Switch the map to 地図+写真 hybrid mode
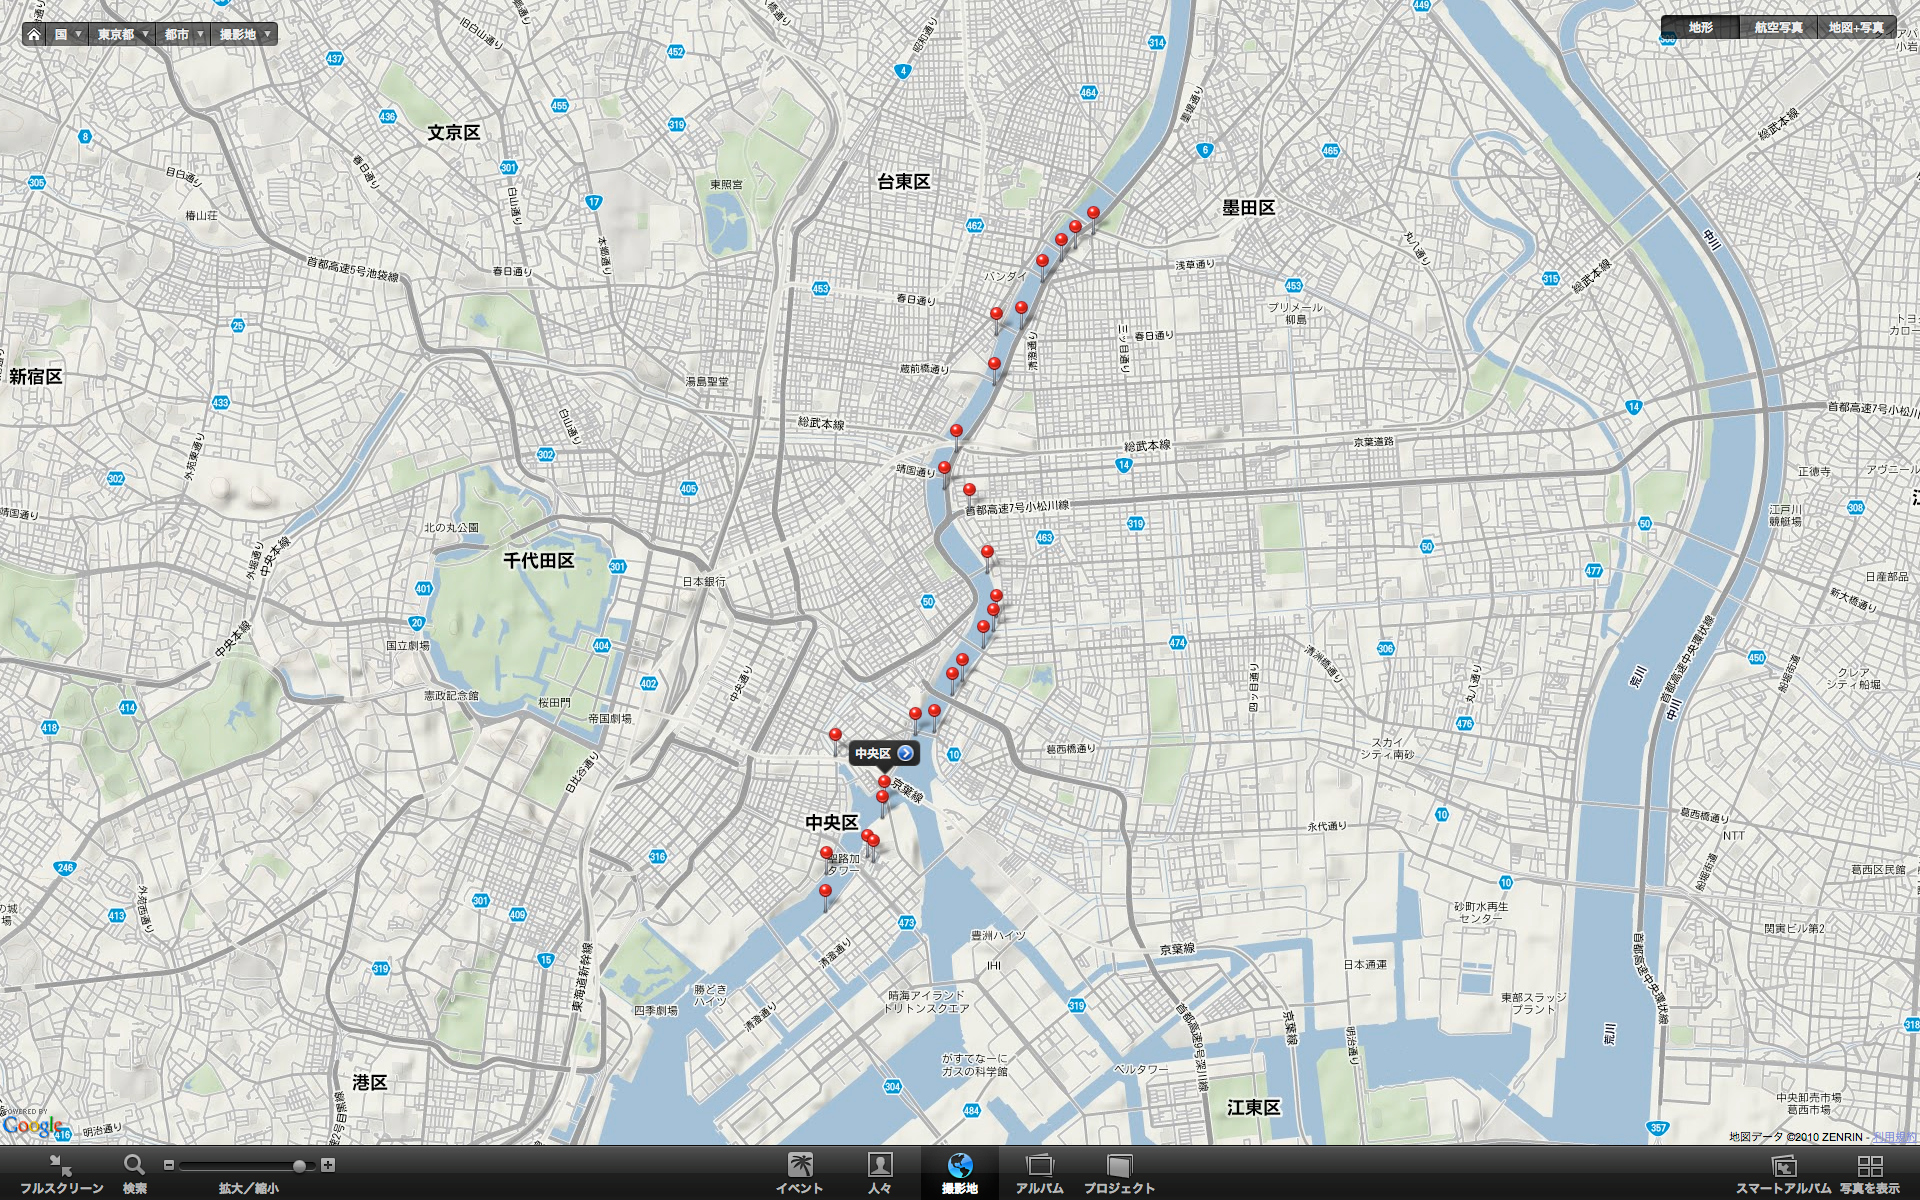 tap(1856, 28)
